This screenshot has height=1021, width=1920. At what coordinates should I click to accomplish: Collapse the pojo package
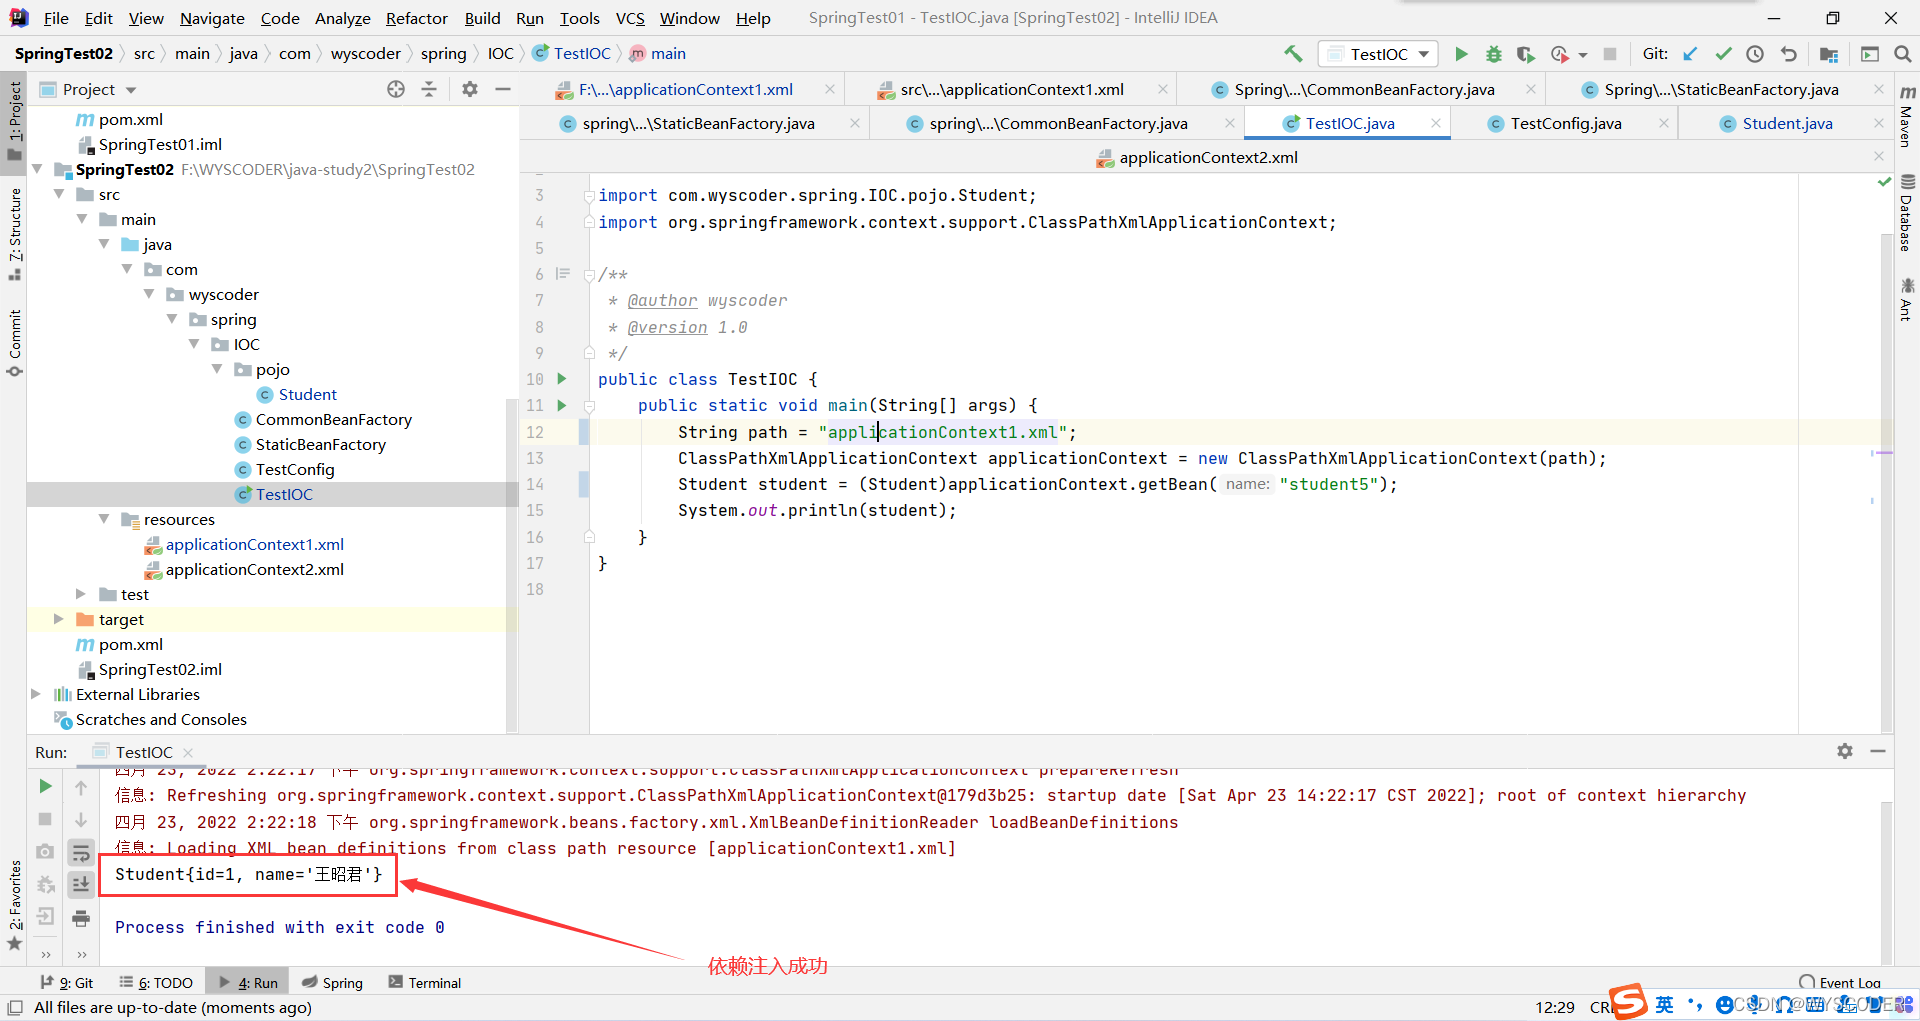point(217,369)
